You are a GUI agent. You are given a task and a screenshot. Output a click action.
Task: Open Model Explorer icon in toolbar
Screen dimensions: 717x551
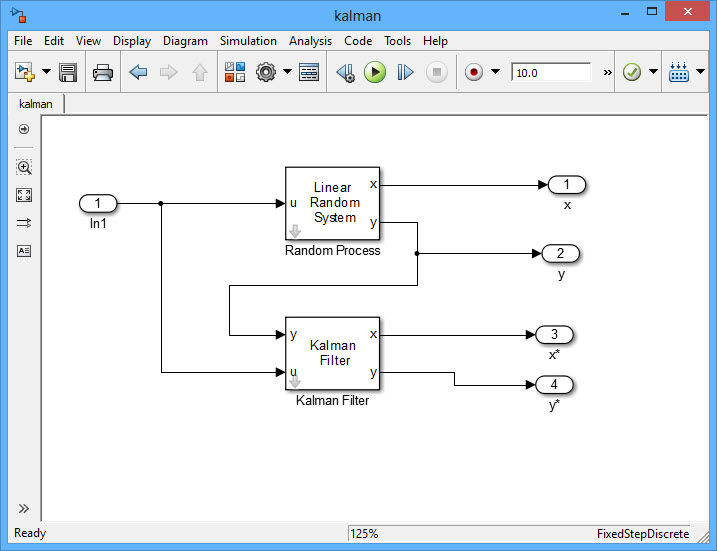[x=309, y=72]
